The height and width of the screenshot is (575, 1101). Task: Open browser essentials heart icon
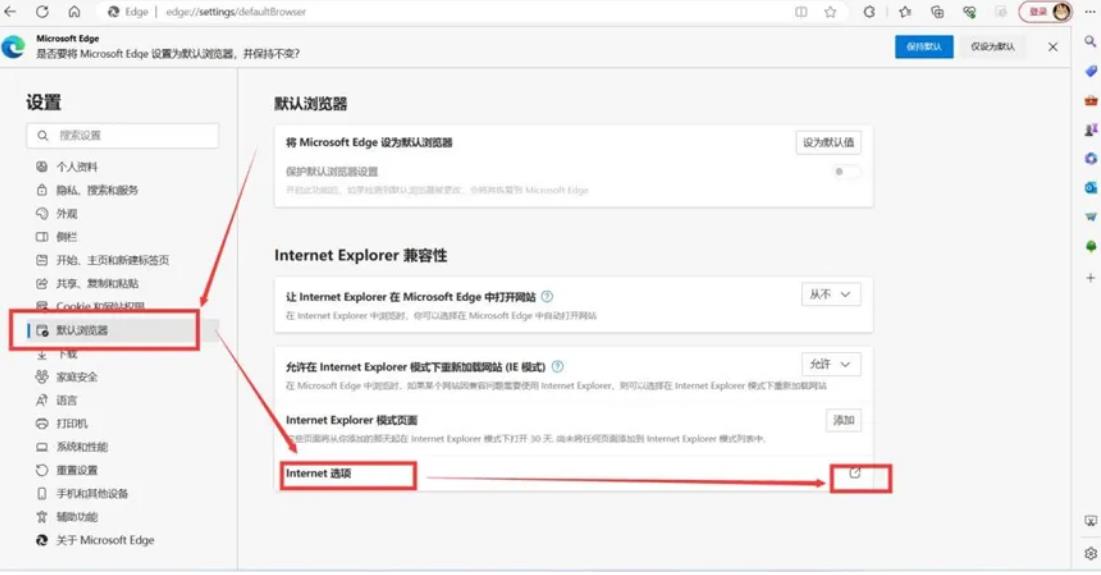point(970,12)
